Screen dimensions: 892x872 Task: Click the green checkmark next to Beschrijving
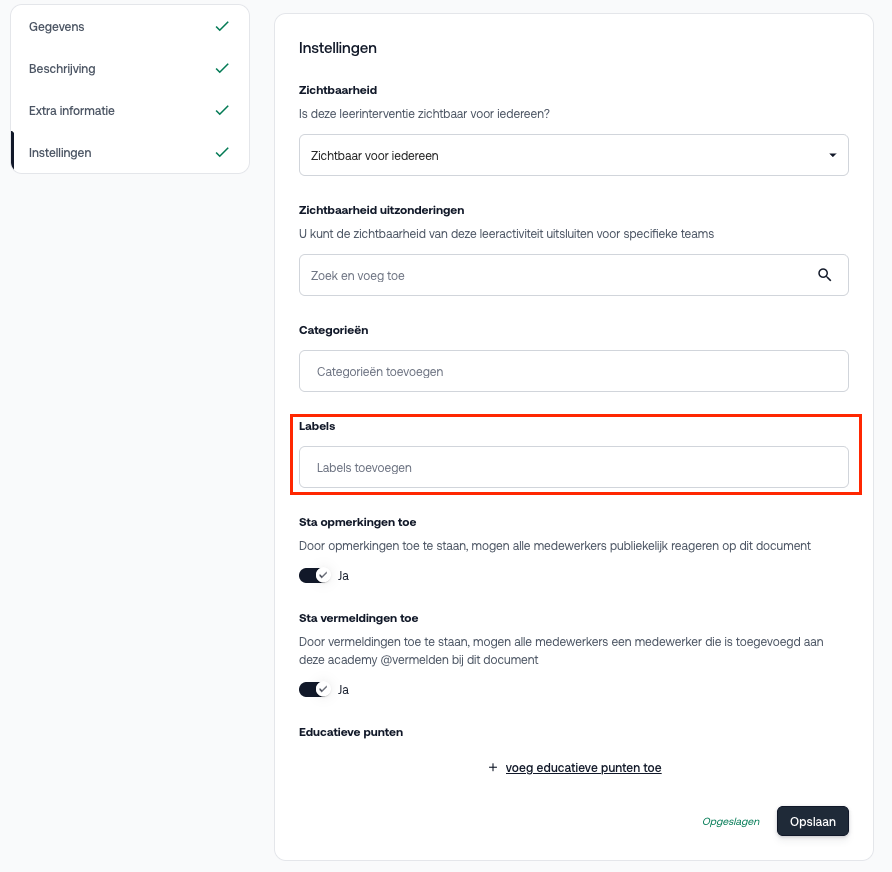coord(222,69)
